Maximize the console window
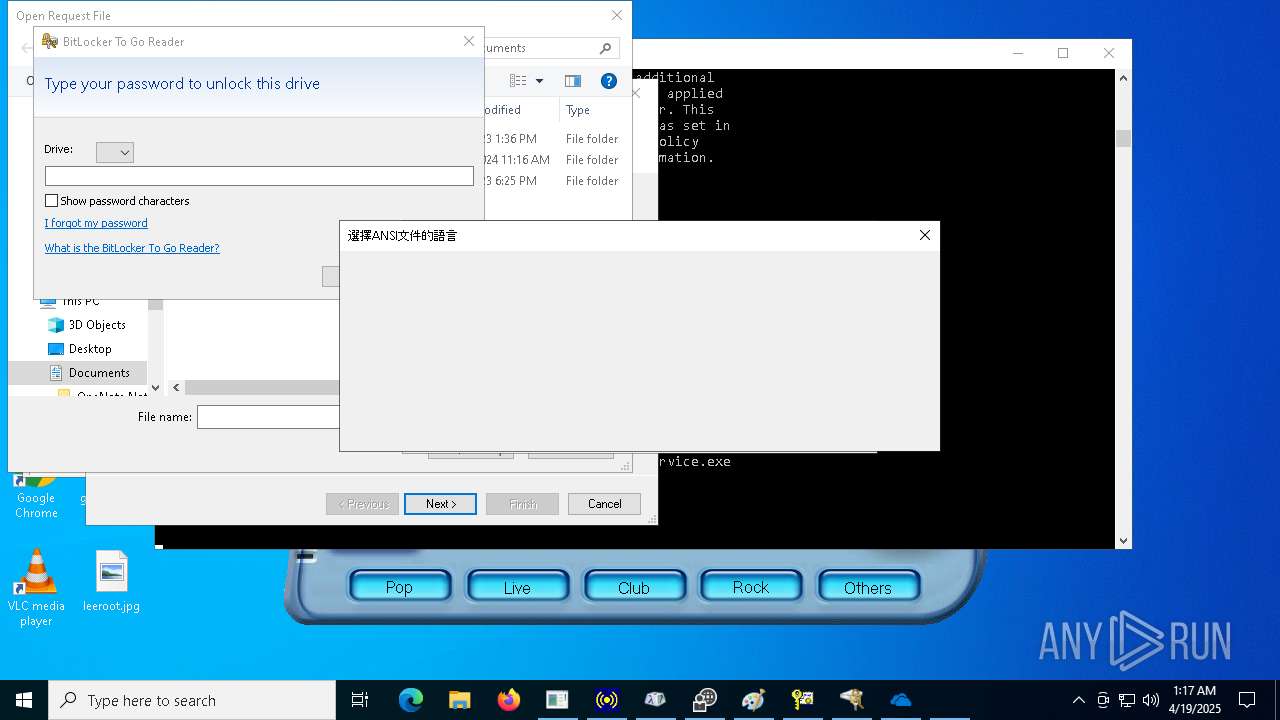Image resolution: width=1280 pixels, height=720 pixels. tap(1063, 53)
